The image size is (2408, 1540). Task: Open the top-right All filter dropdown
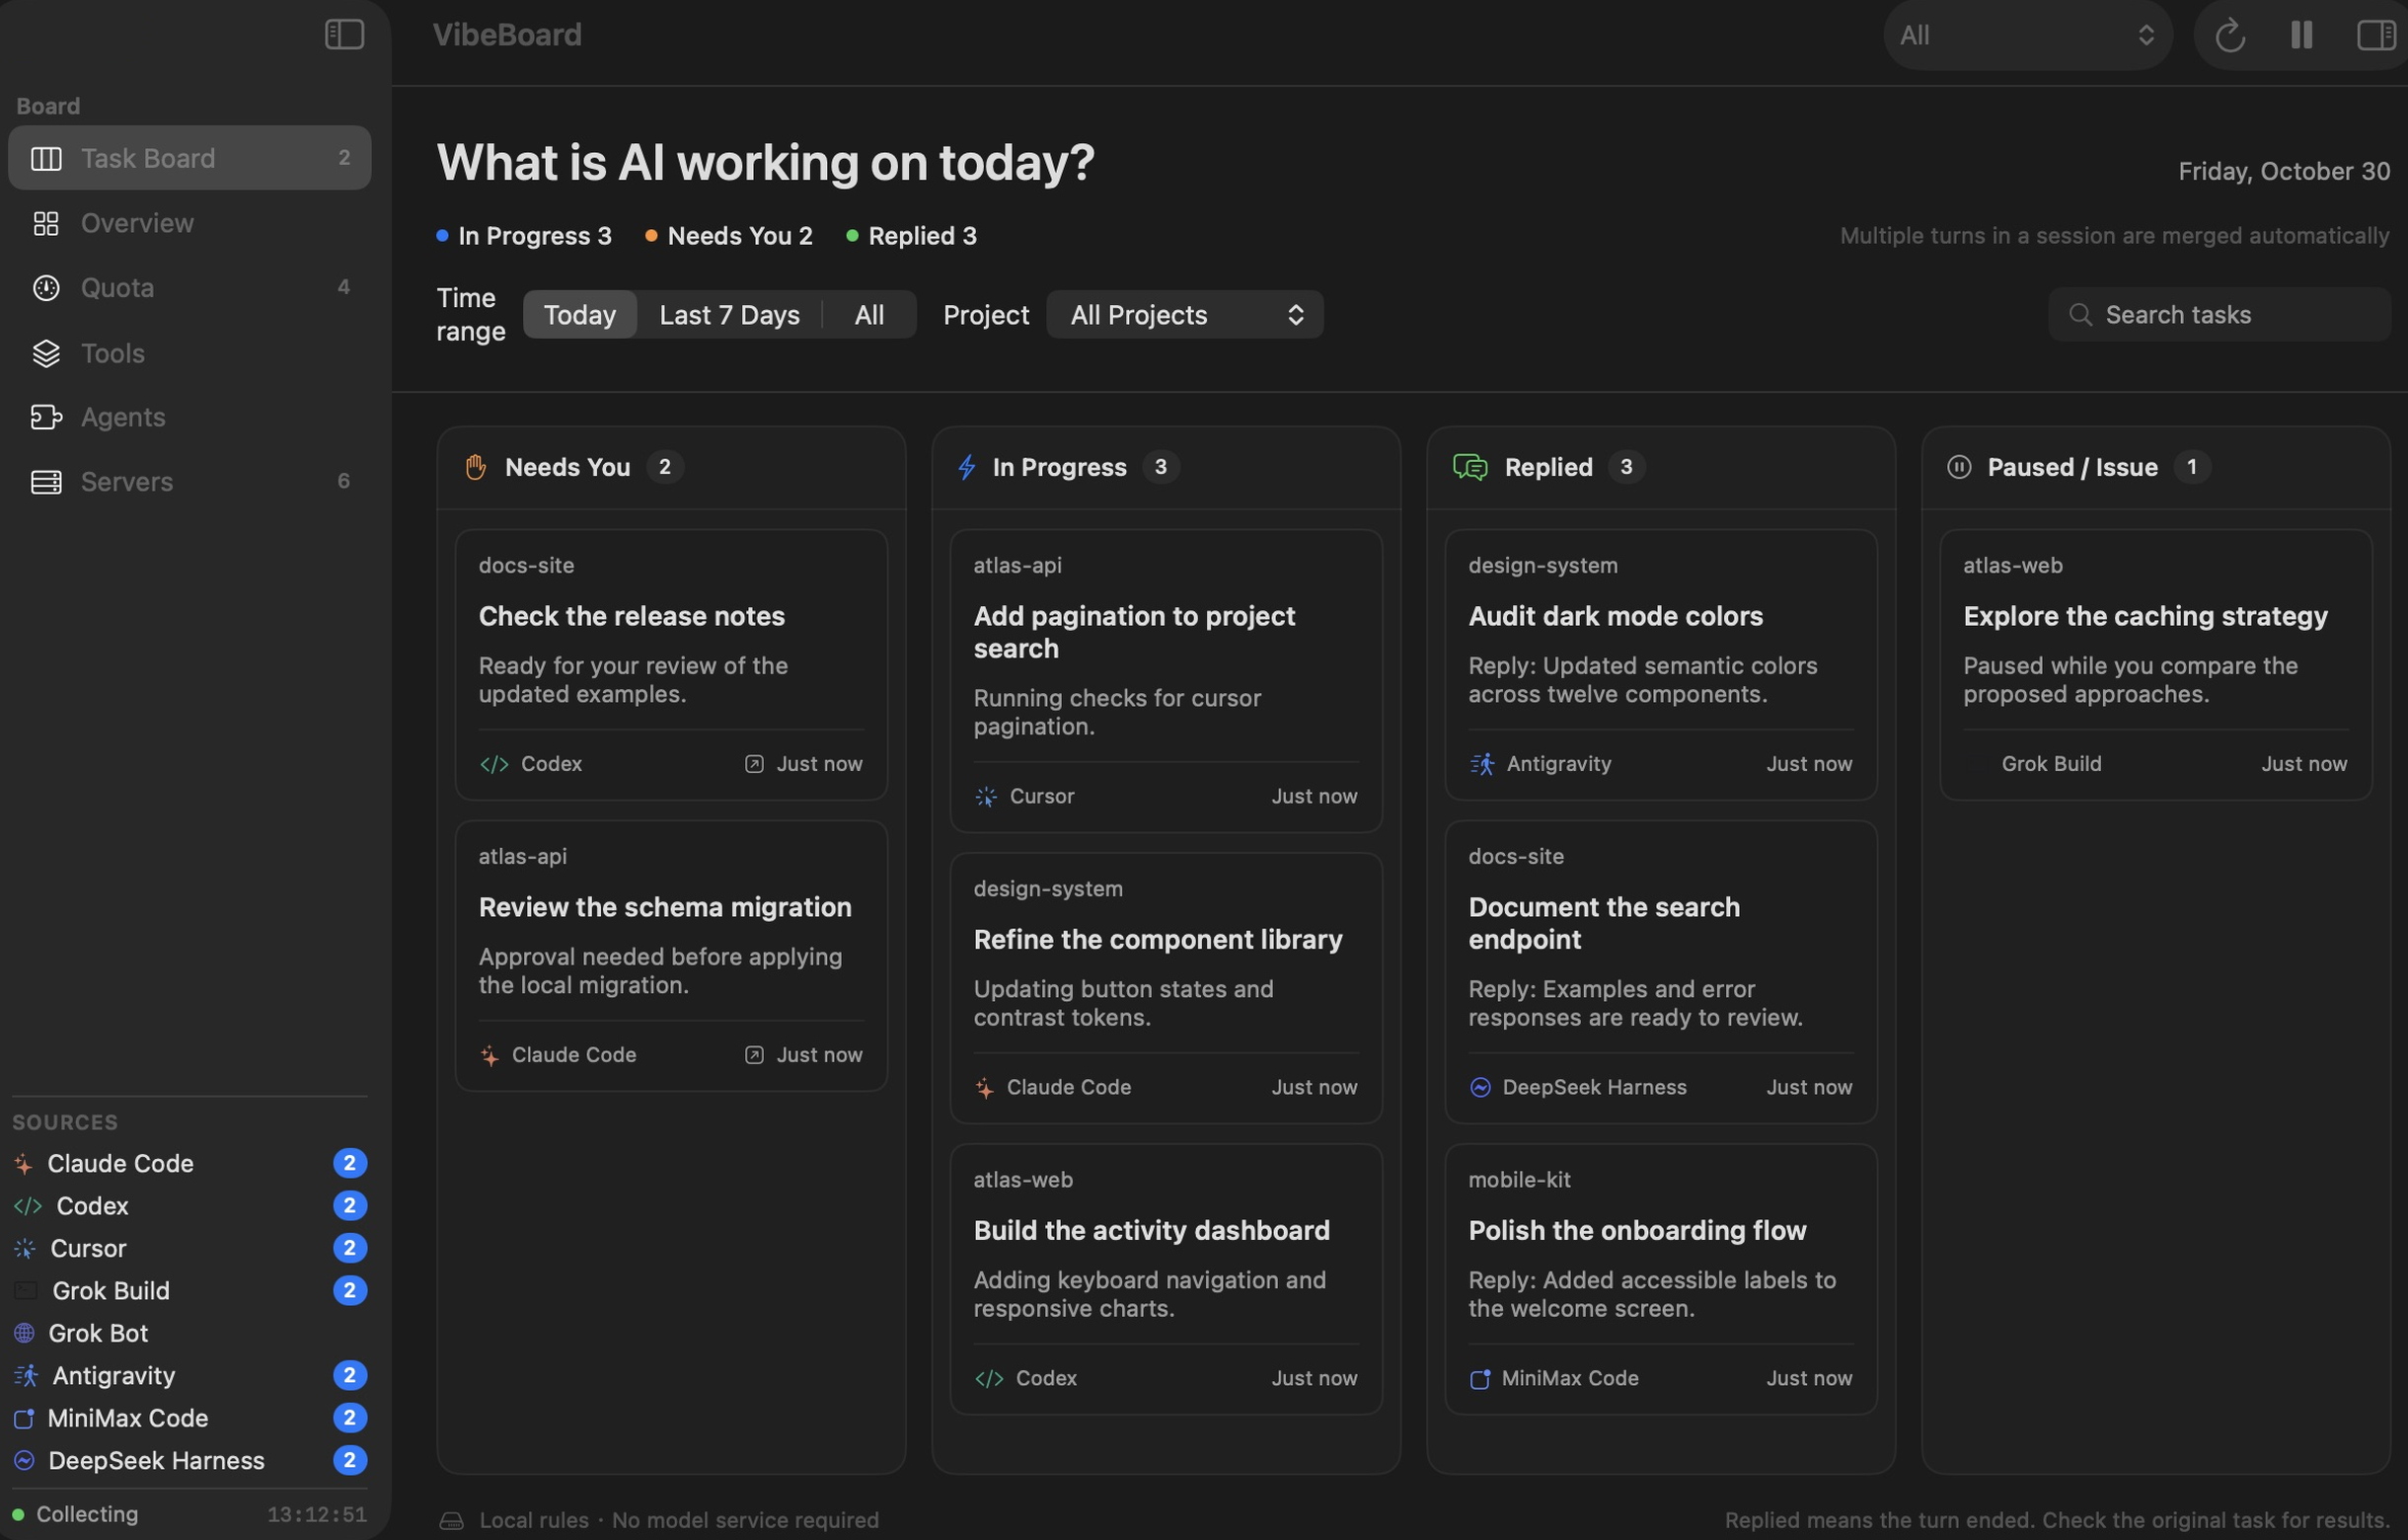pyautogui.click(x=2028, y=35)
